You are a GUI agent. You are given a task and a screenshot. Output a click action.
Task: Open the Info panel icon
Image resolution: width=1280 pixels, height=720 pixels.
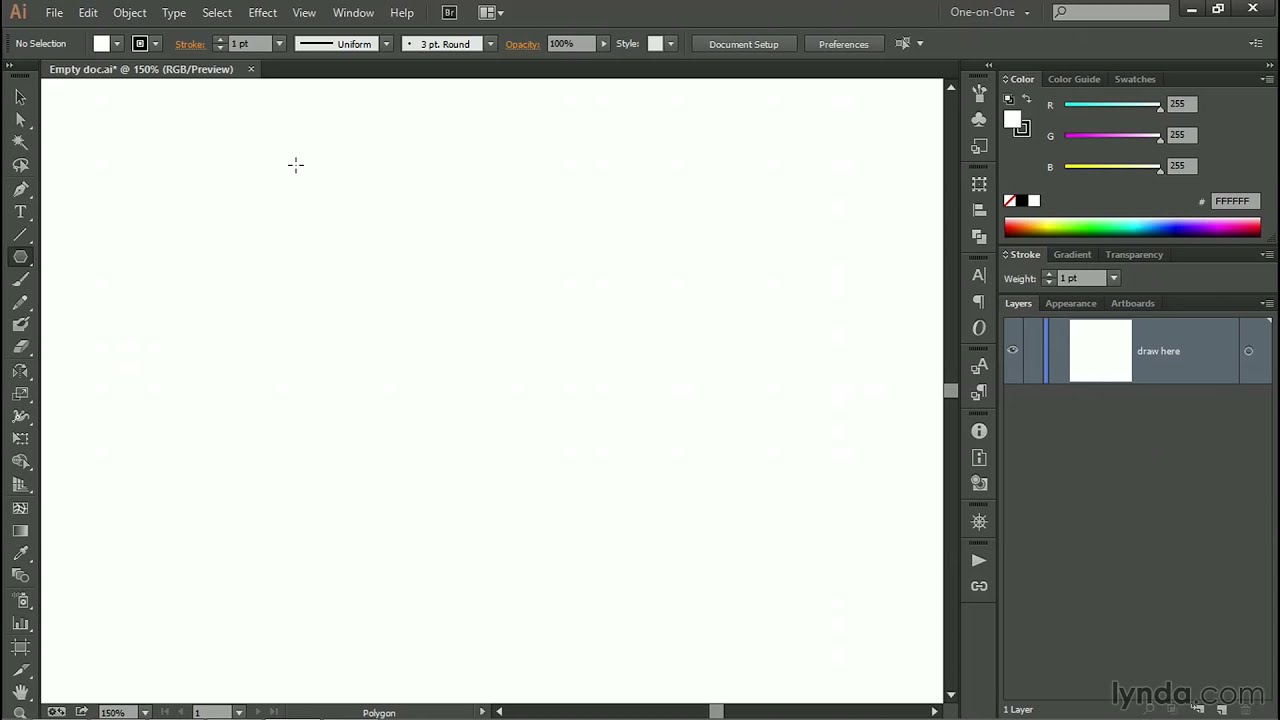click(x=979, y=431)
